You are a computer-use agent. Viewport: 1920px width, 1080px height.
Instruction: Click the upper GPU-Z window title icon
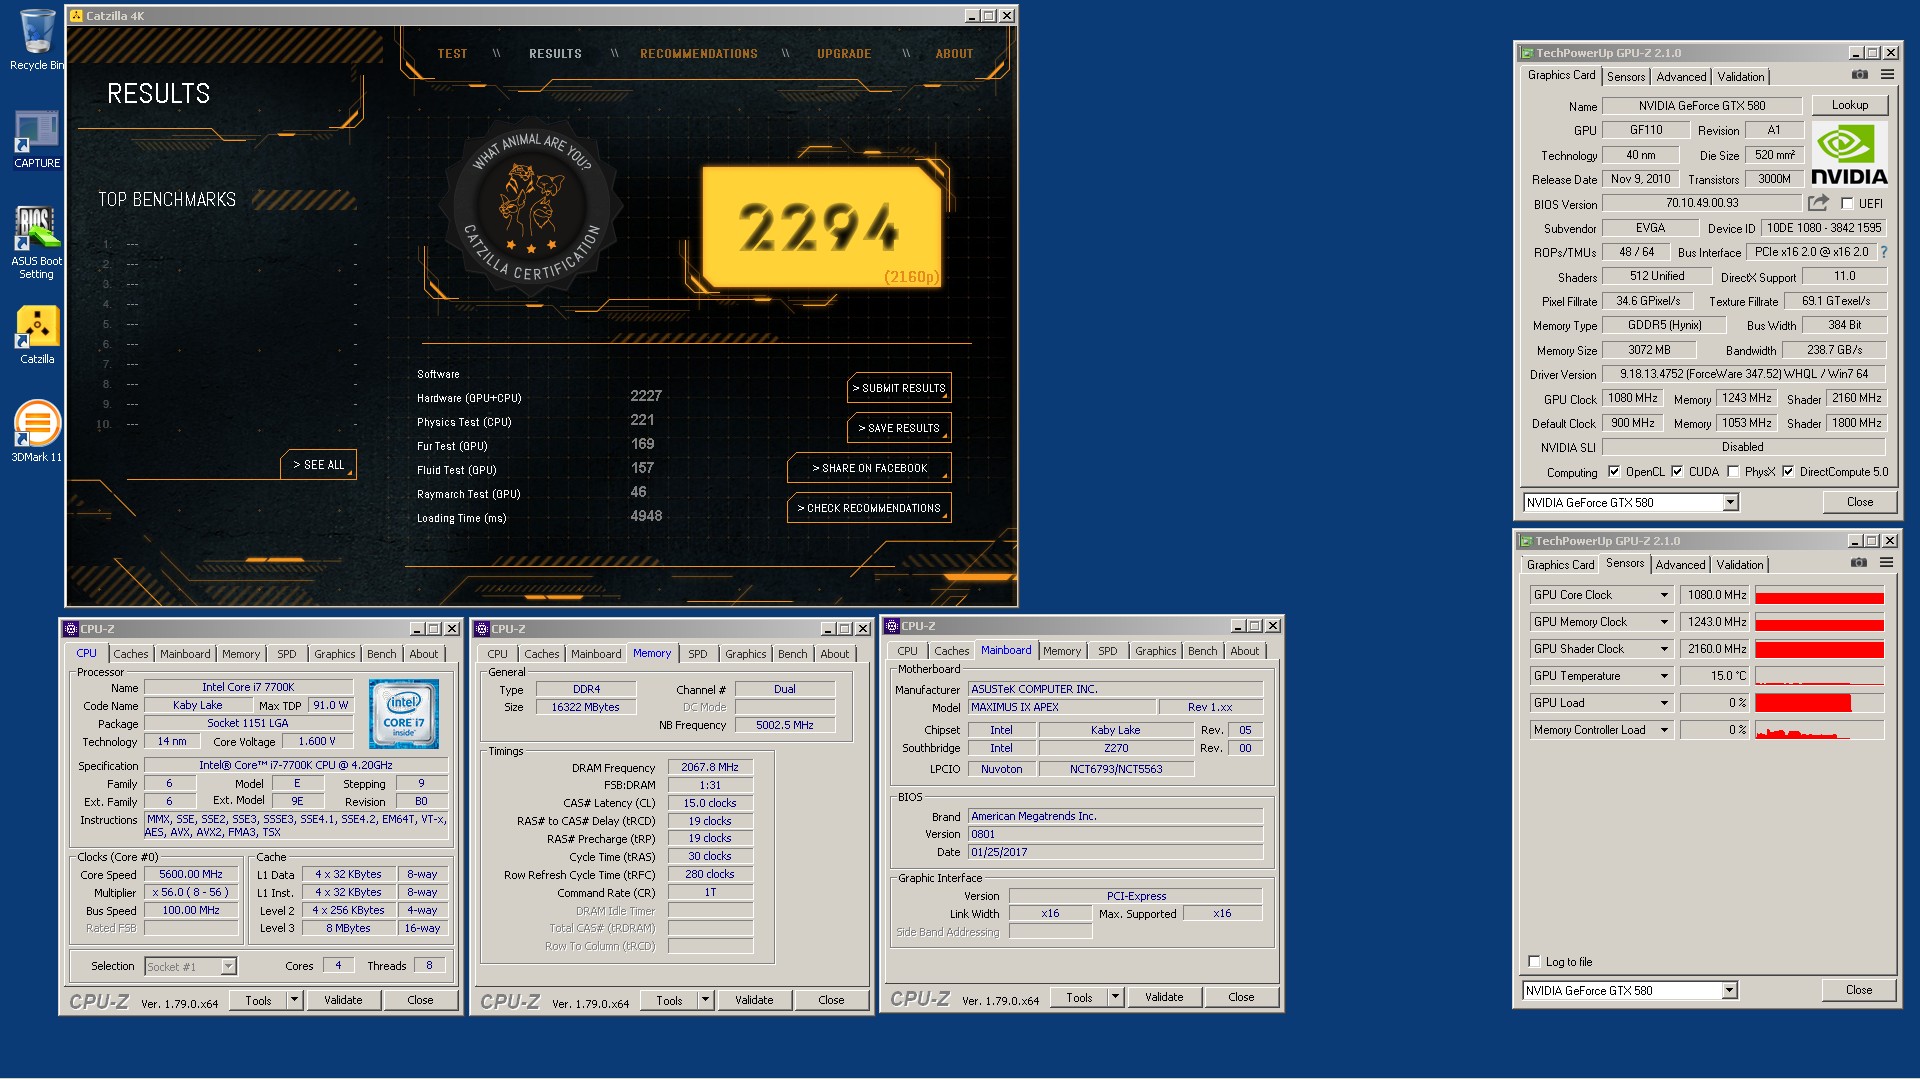click(1526, 53)
